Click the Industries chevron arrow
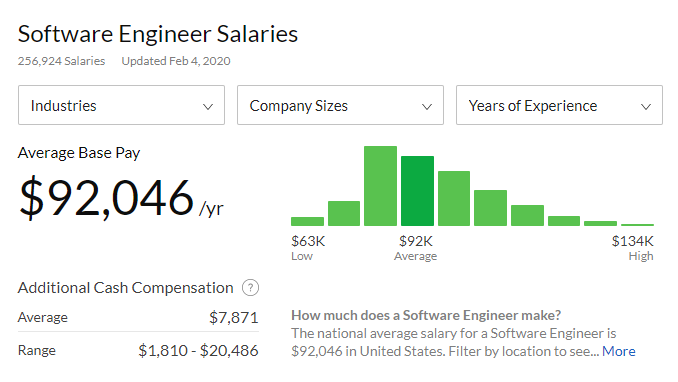Screen dimensions: 678x382 [208, 106]
